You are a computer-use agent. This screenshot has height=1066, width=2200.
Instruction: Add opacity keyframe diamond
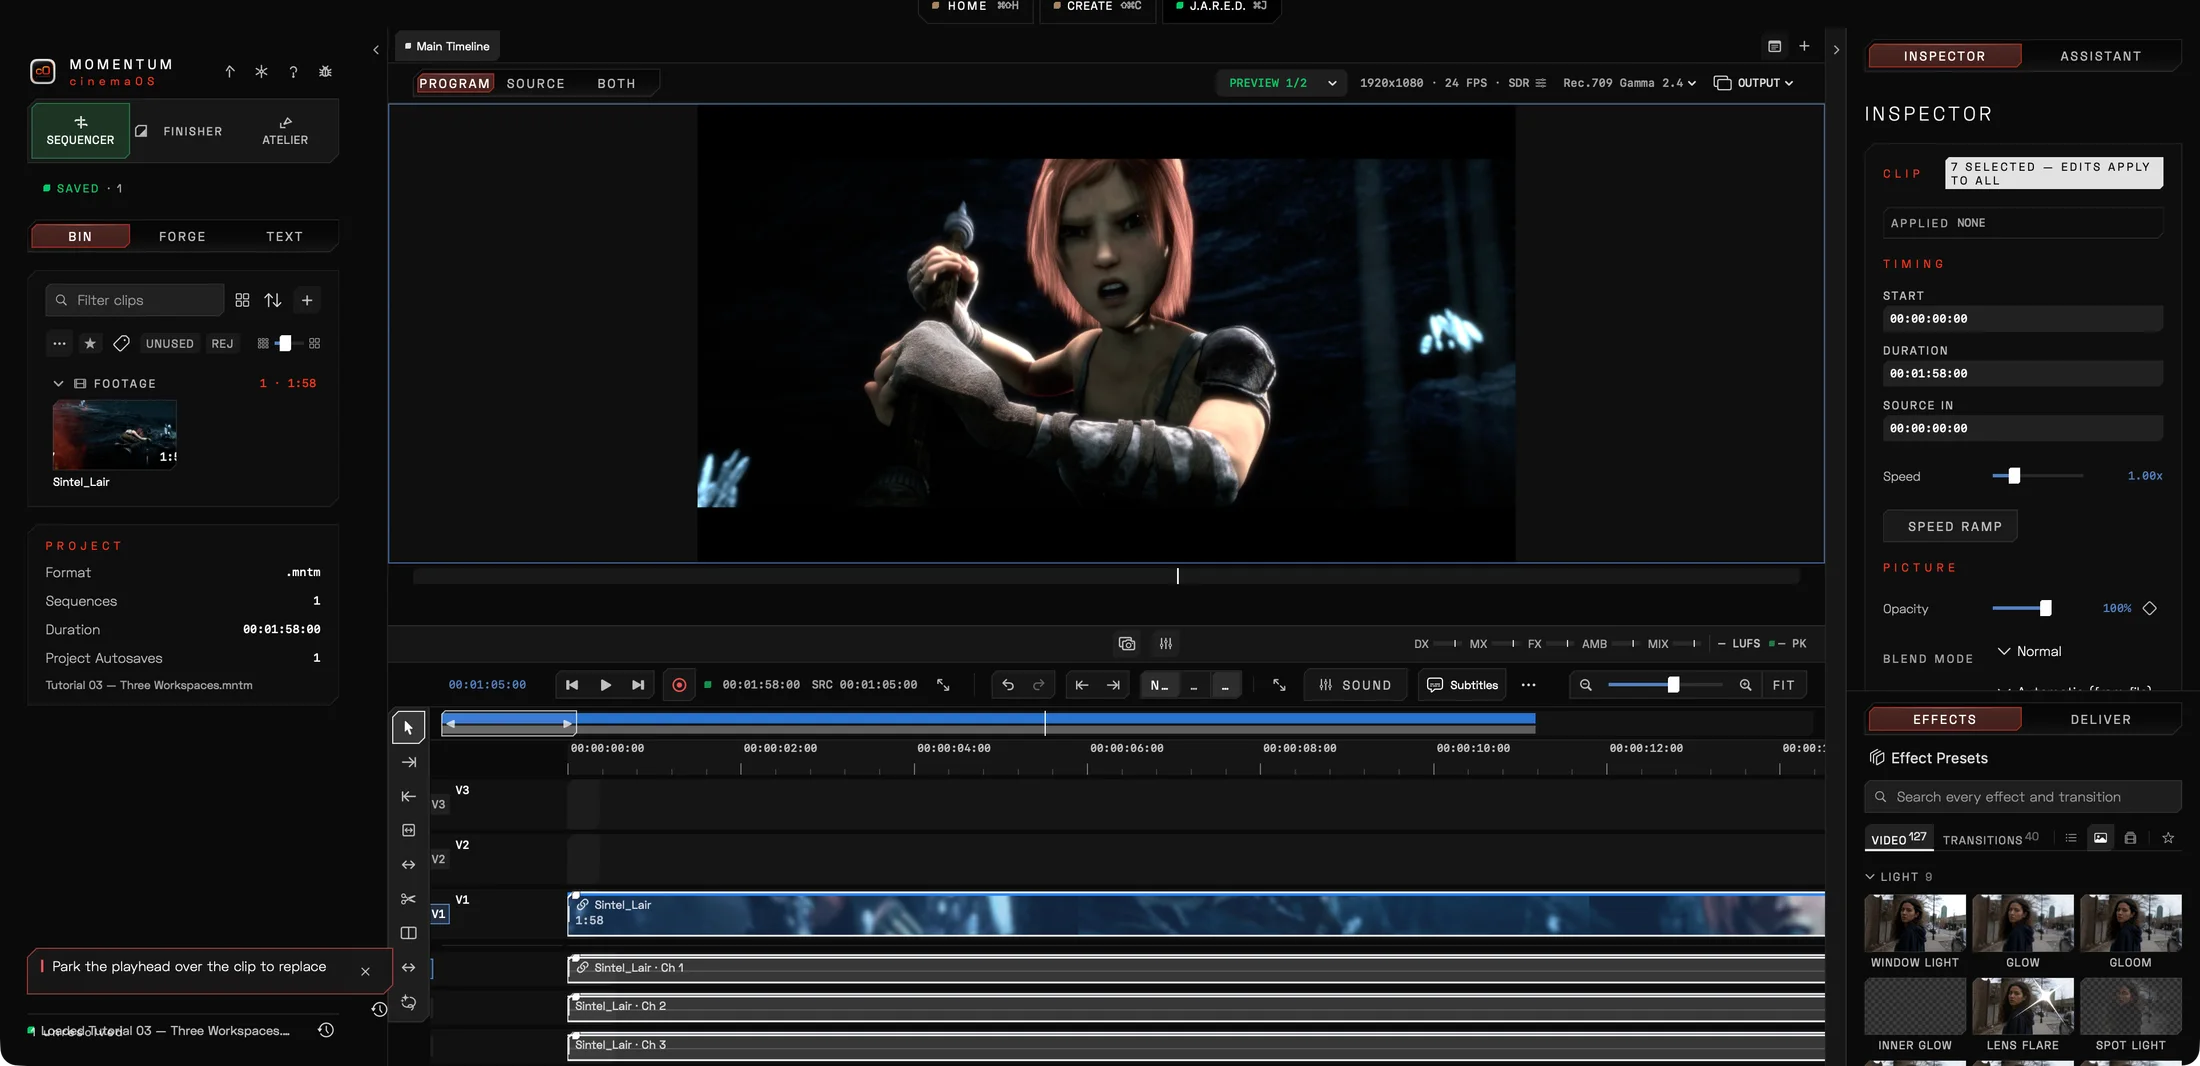point(2150,608)
